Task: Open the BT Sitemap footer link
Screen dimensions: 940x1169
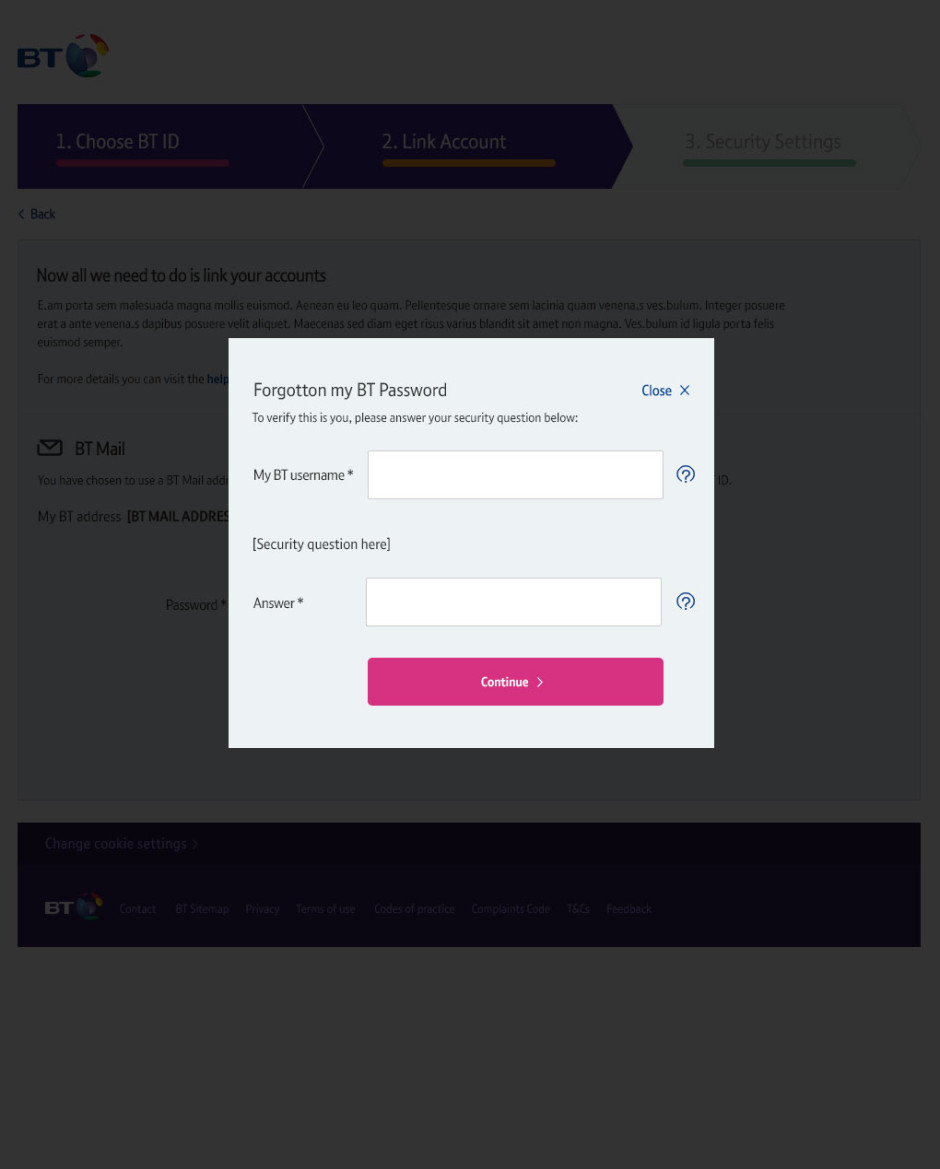Action: pyautogui.click(x=202, y=909)
